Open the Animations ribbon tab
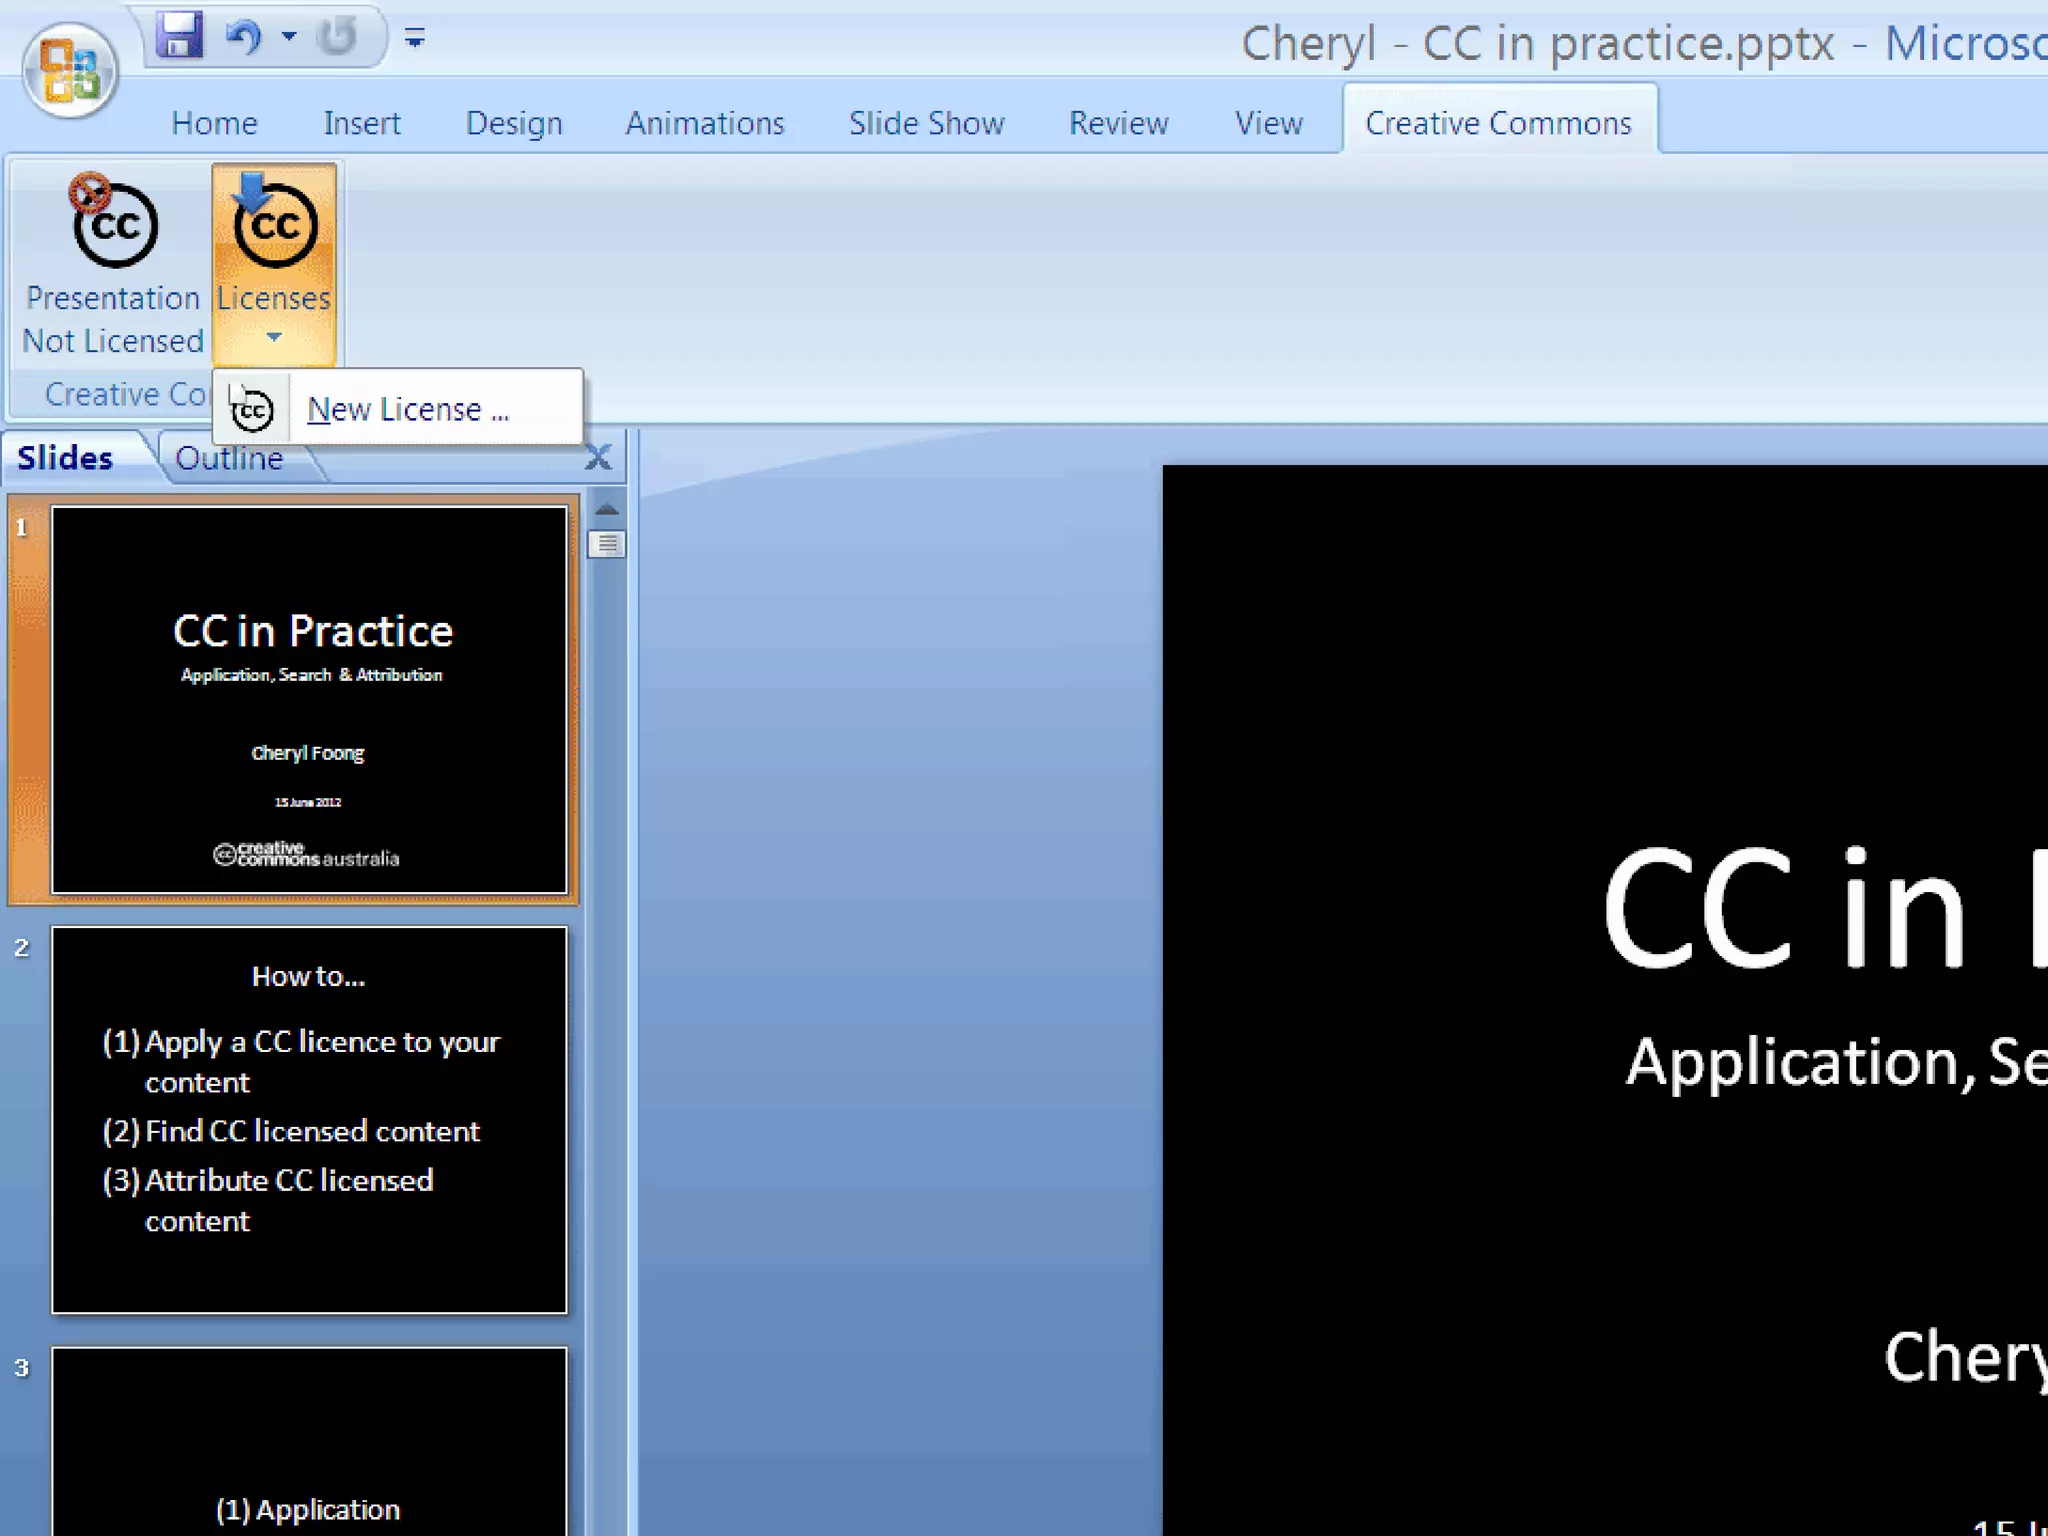Viewport: 2048px width, 1536px height. tap(704, 123)
